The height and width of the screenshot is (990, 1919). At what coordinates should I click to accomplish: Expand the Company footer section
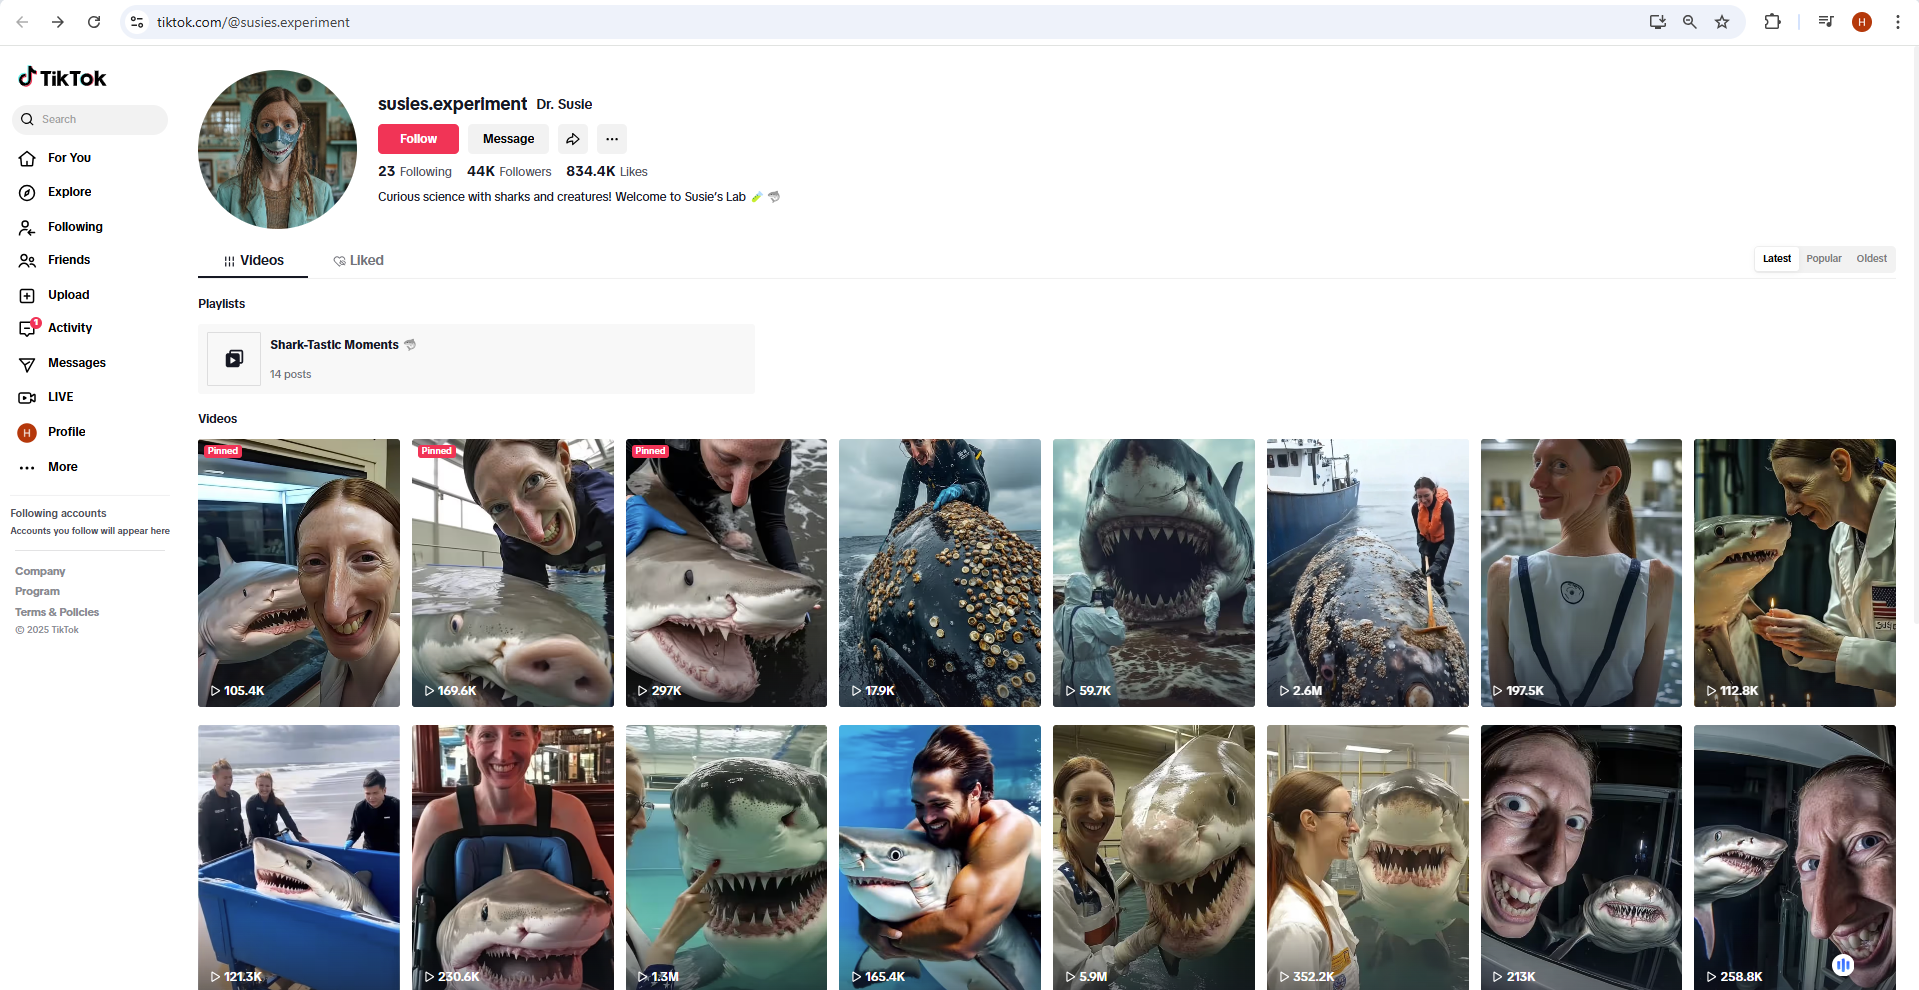[x=40, y=572]
